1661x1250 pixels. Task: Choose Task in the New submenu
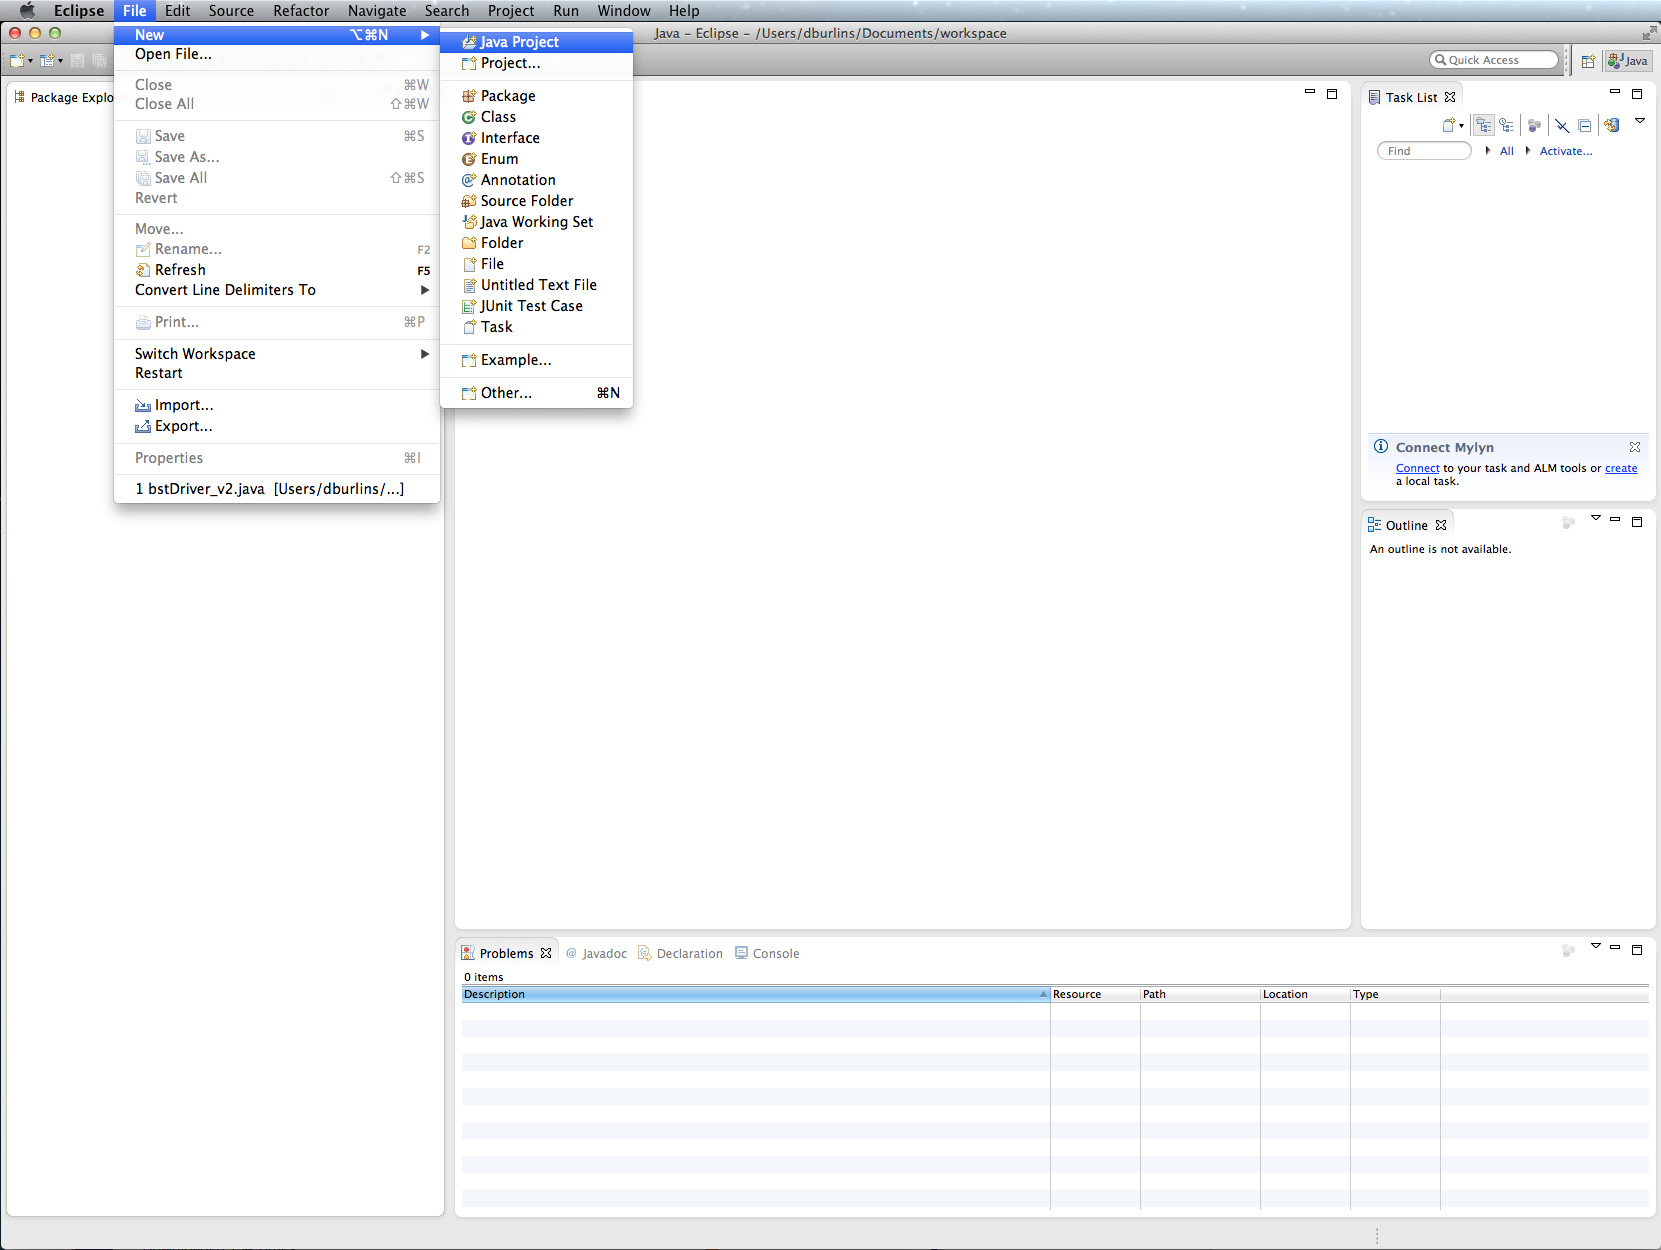tap(536, 327)
